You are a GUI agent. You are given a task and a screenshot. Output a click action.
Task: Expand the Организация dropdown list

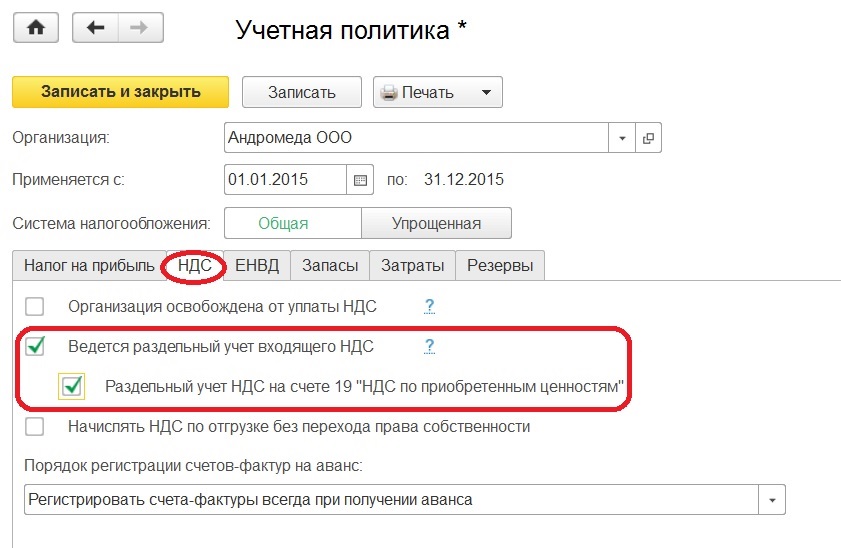(622, 138)
